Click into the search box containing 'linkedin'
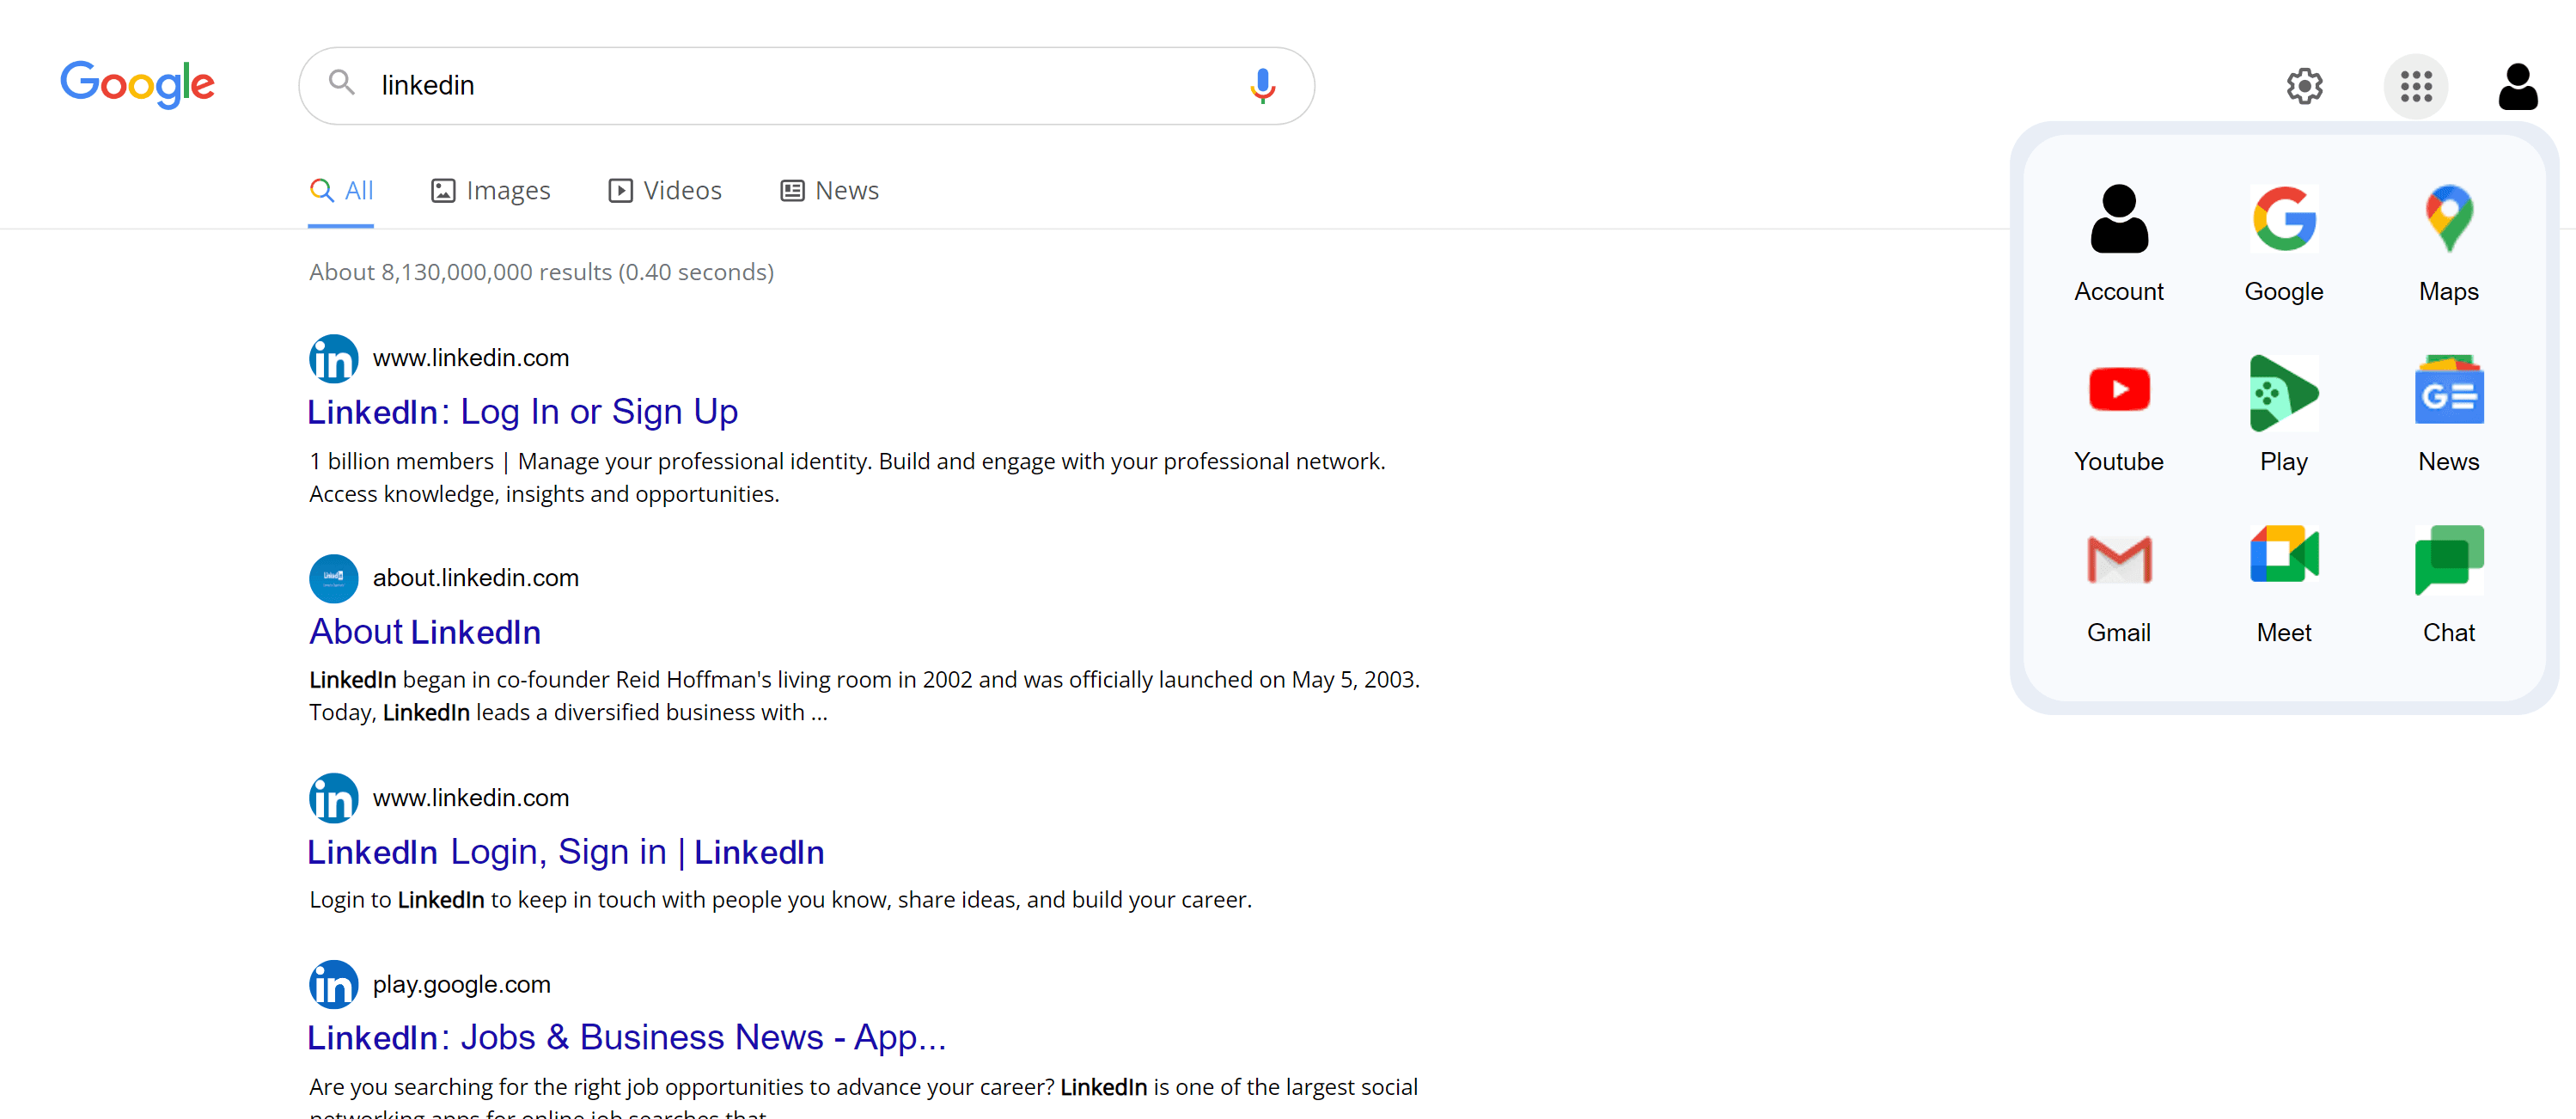Viewport: 2576px width, 1119px height. click(806, 86)
